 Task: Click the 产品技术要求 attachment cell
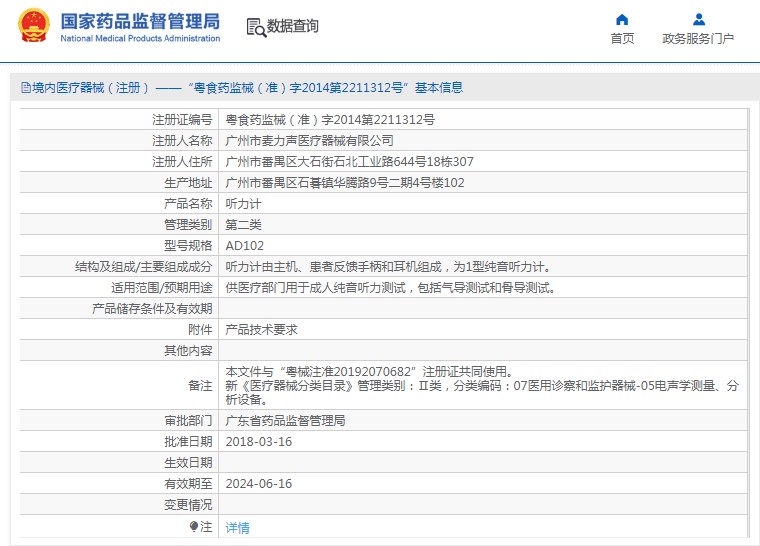[261, 329]
